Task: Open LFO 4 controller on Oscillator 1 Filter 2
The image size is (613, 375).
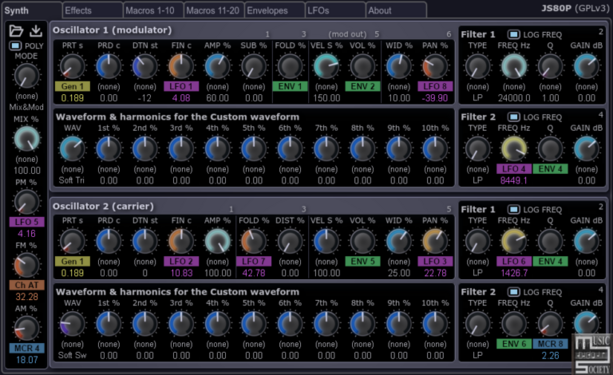Action: [x=514, y=169]
